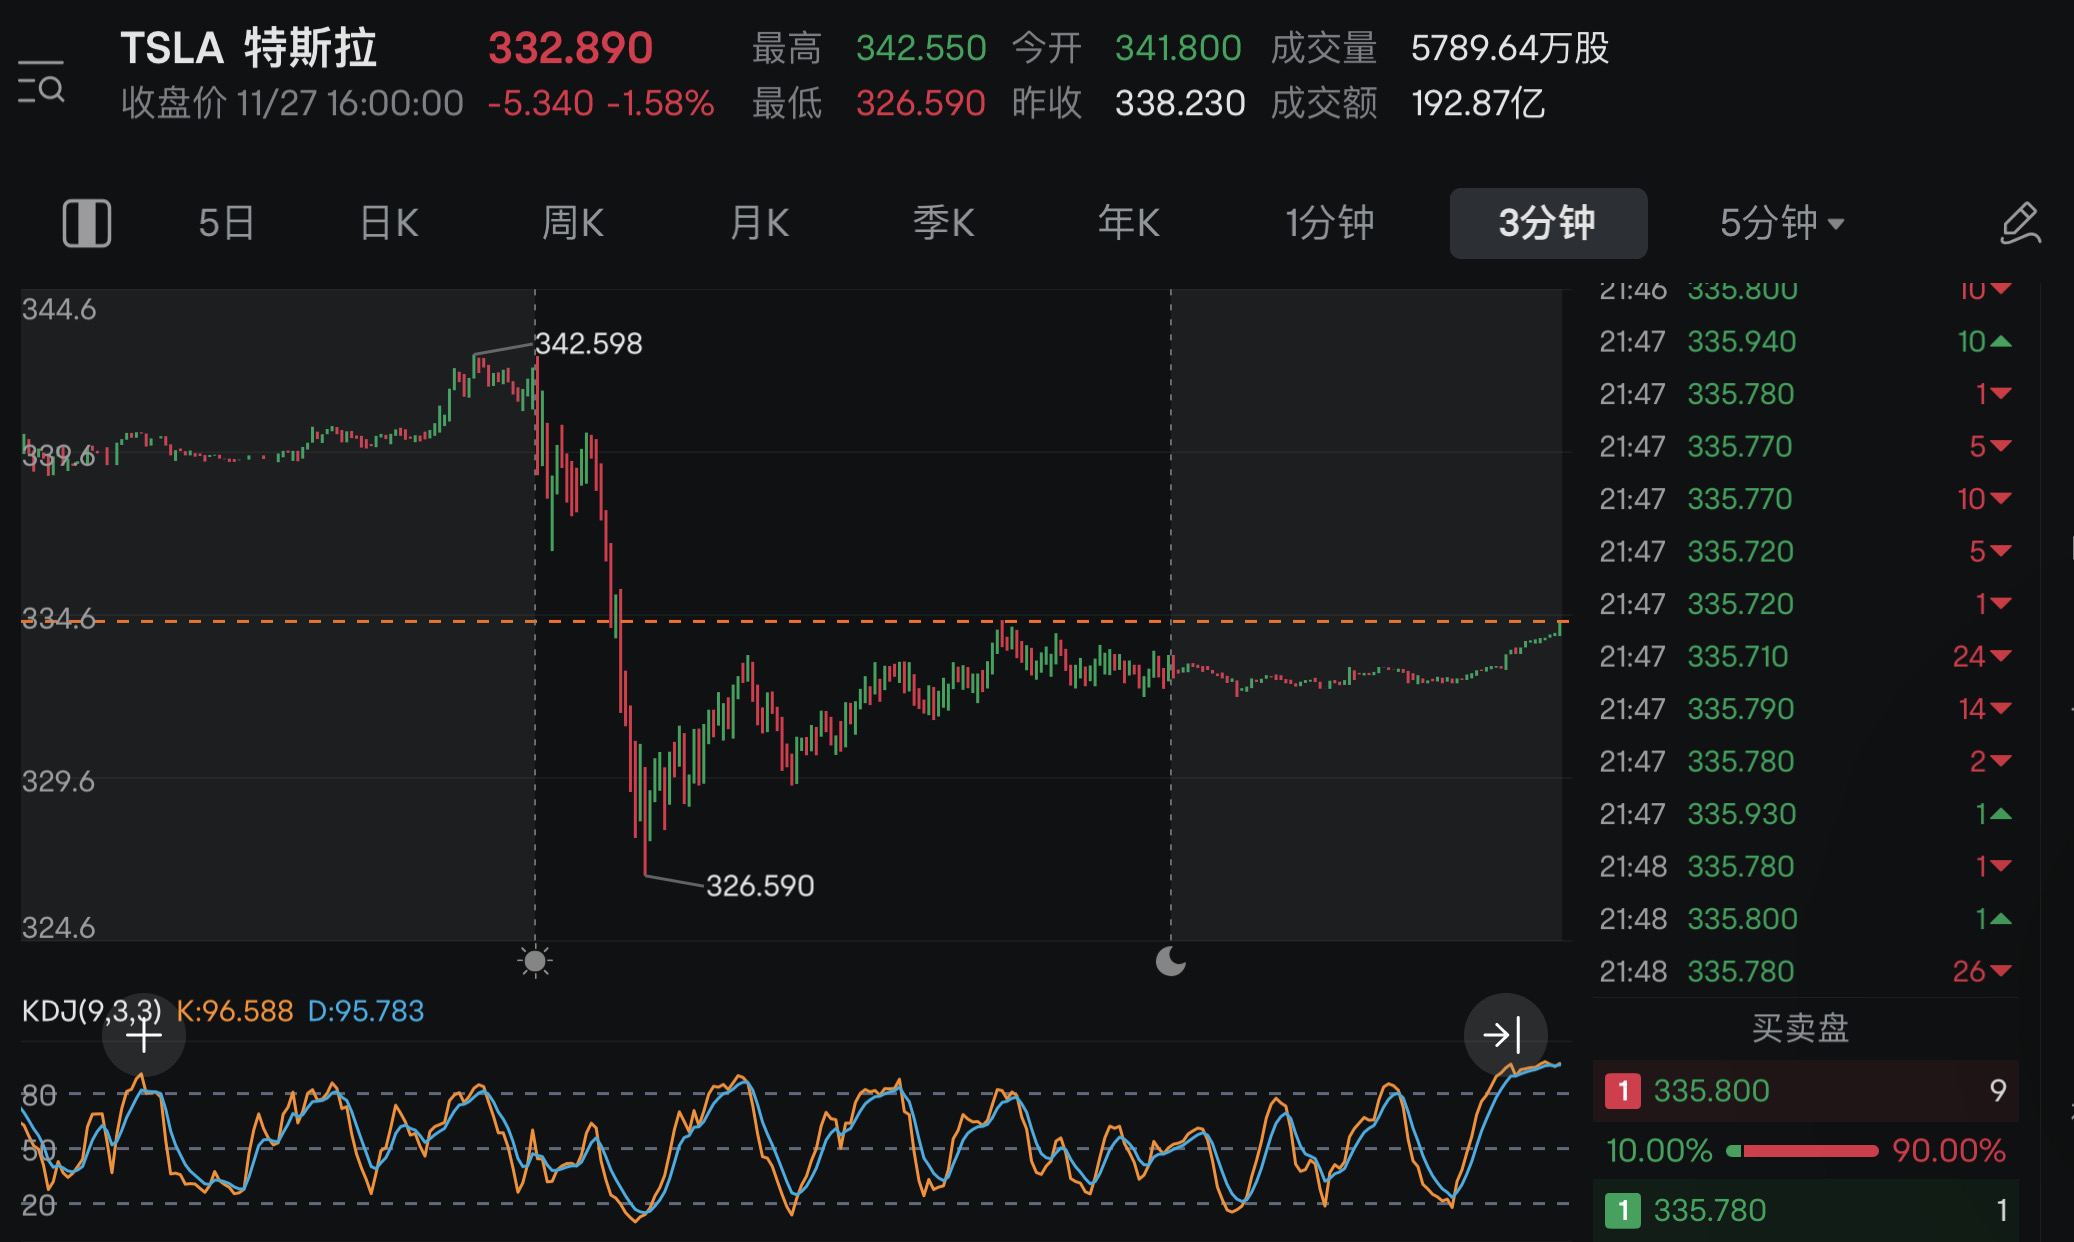The height and width of the screenshot is (1242, 2074).
Task: Click the 344.6 price axis label
Action: (x=59, y=310)
